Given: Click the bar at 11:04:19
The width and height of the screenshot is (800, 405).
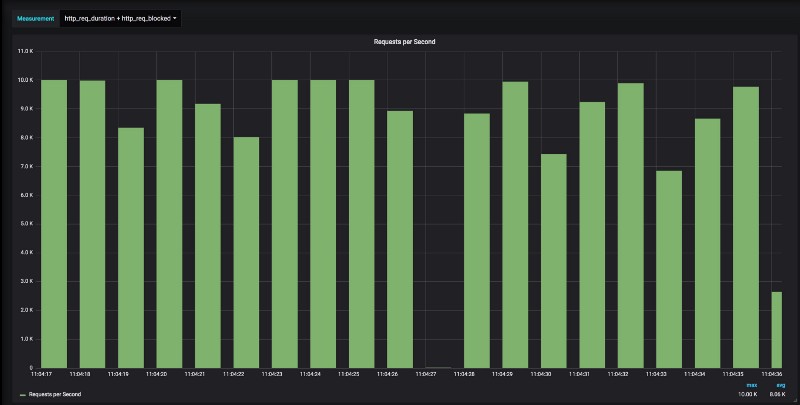Looking at the screenshot, I should [131, 248].
